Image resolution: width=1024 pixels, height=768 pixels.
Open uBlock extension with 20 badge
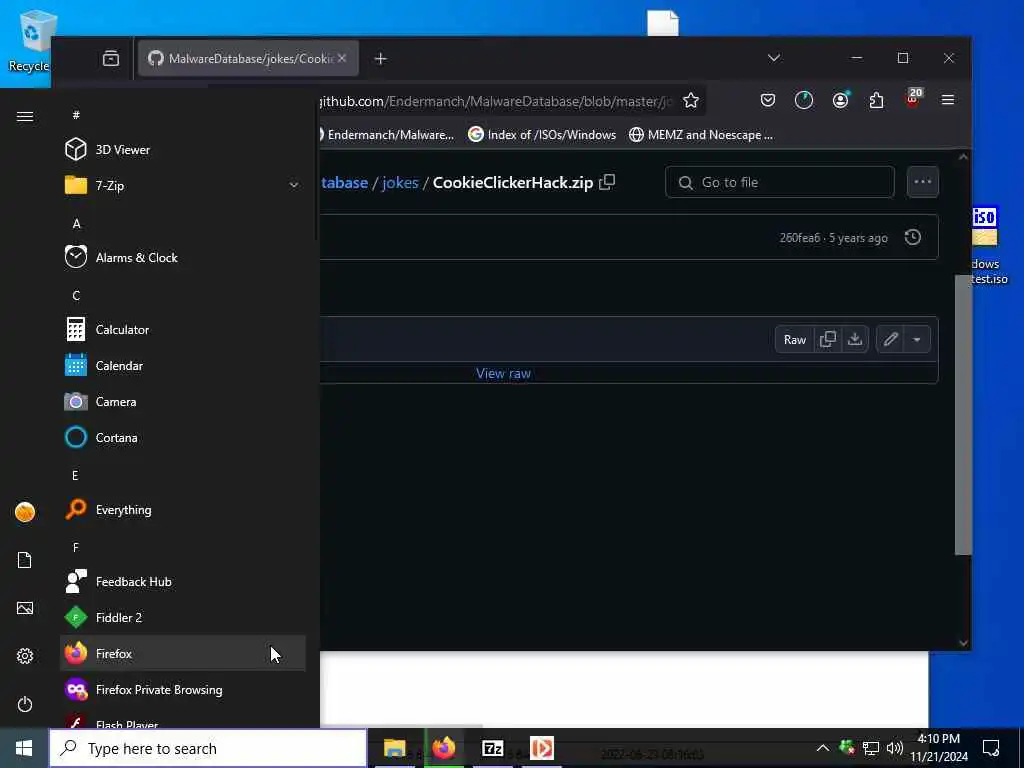click(913, 99)
